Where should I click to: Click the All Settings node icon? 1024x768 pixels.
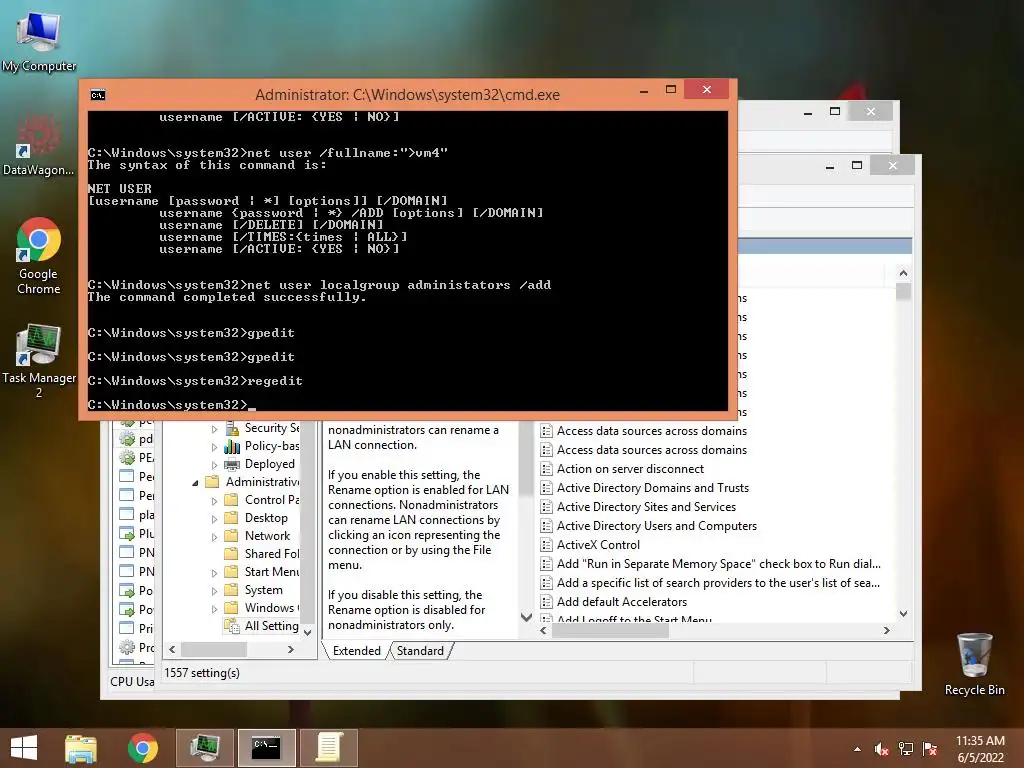click(232, 626)
